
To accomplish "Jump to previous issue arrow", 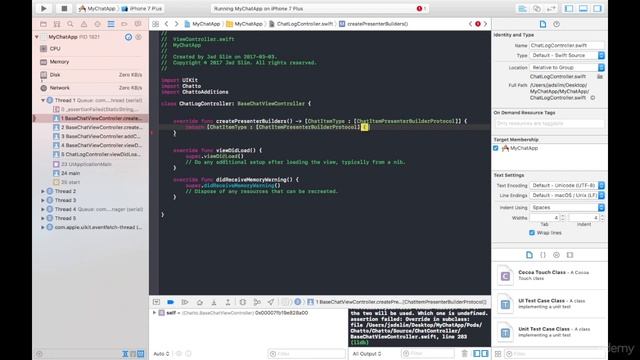I will [471, 24].
